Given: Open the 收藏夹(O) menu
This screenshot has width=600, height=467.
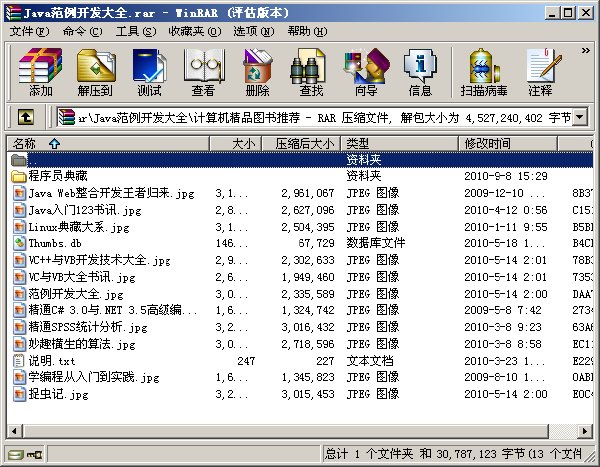Looking at the screenshot, I should click(x=195, y=31).
